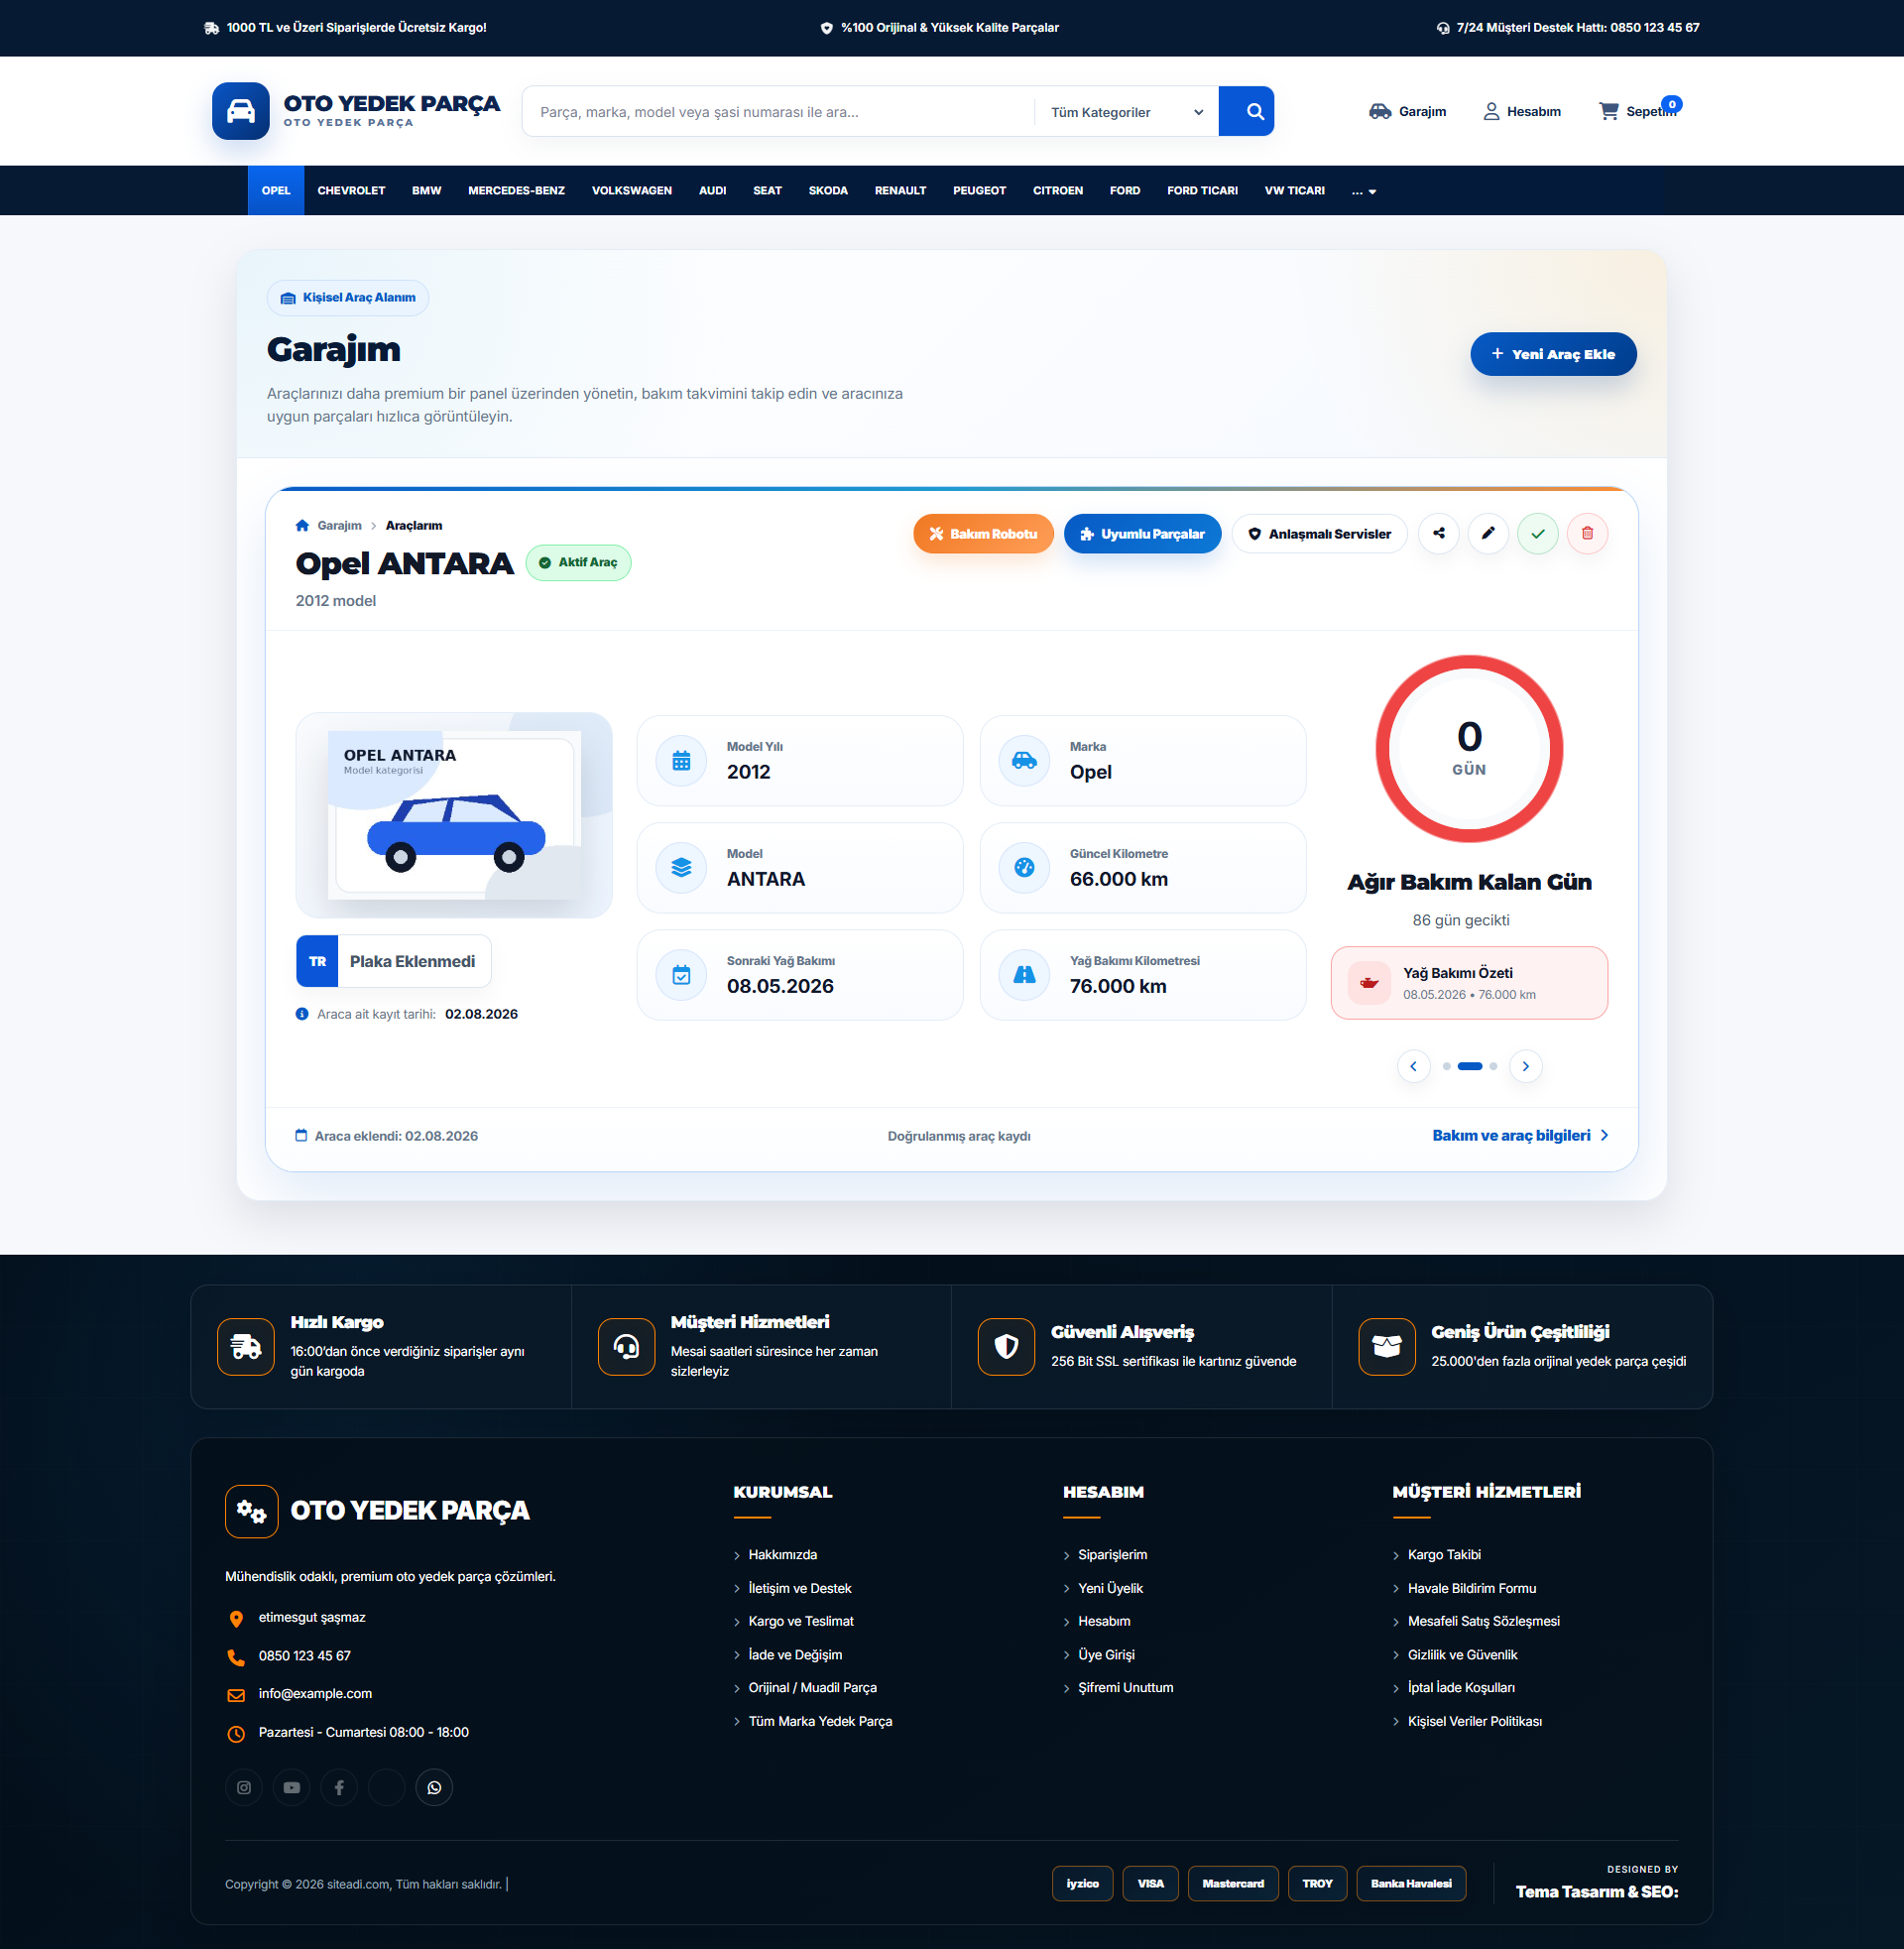Viewport: 1904px width, 1949px height.
Task: Go to next slide arrow
Action: point(1525,1066)
